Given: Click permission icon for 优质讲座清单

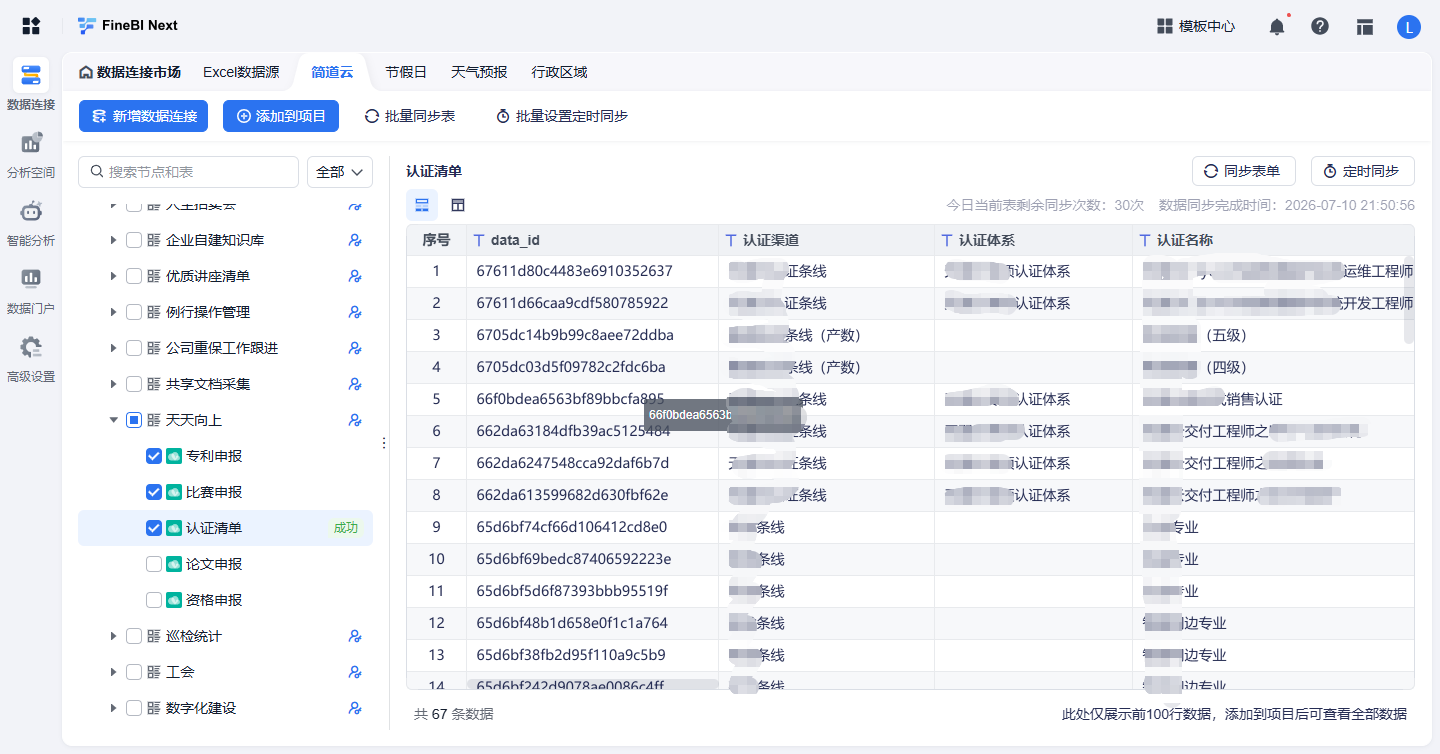Looking at the screenshot, I should [x=354, y=276].
